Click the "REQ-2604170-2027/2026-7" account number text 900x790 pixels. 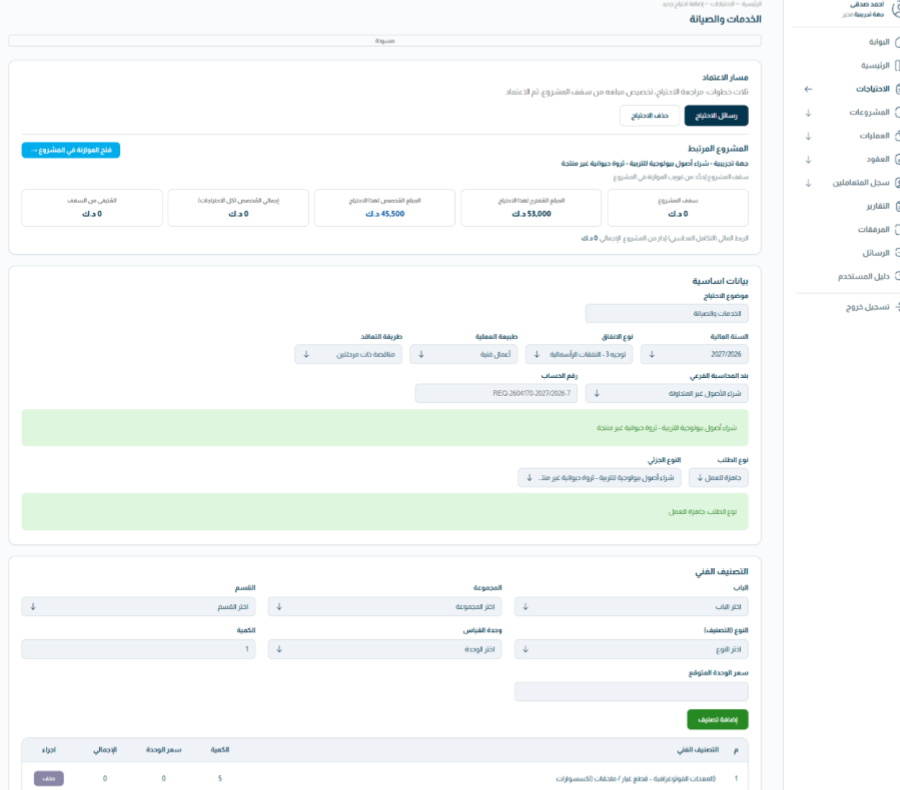click(532, 394)
